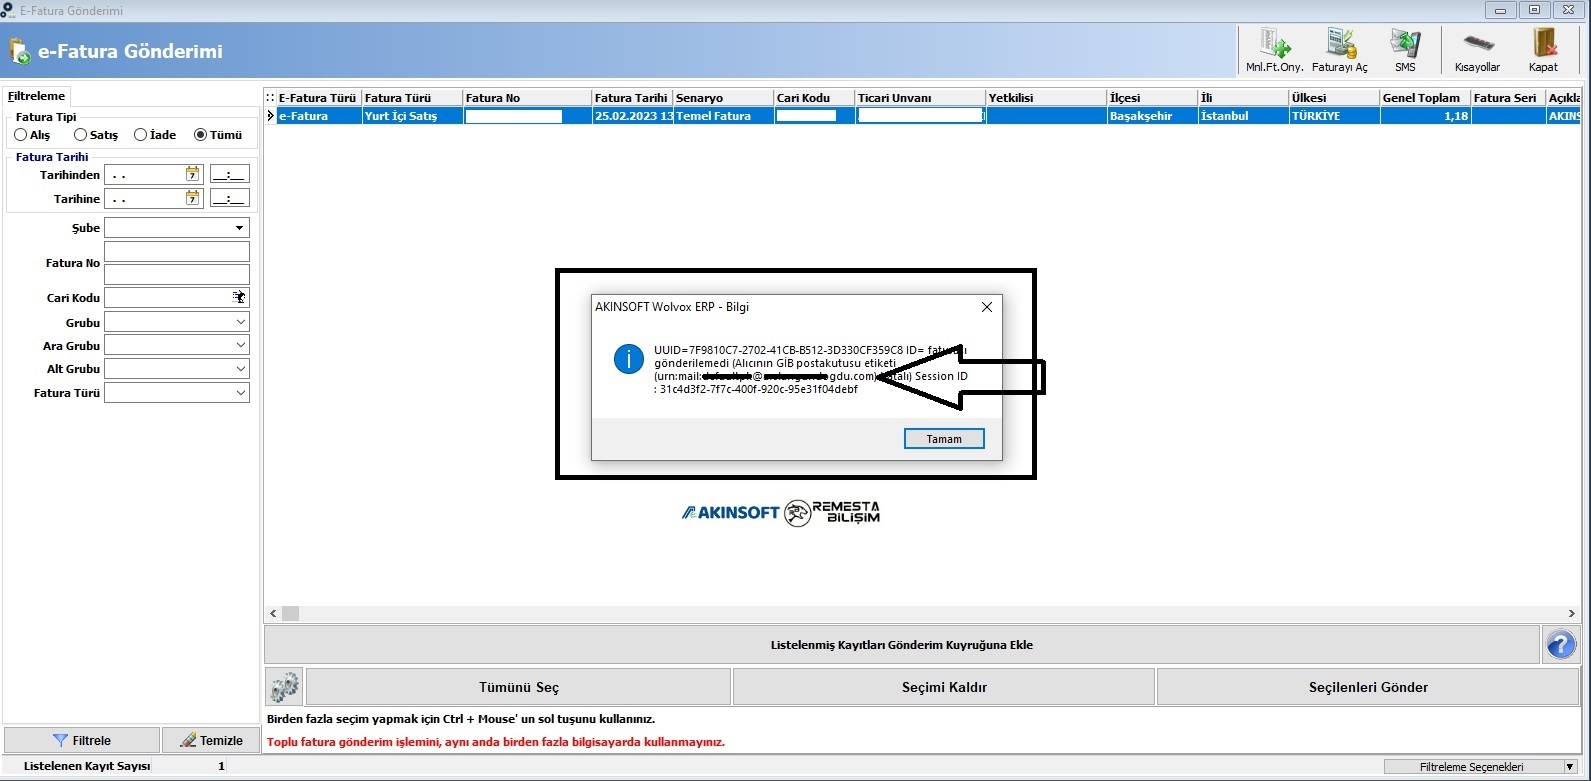Click the grid column chooser icon
Viewport: 1591px width, 781px height.
[x=270, y=97]
